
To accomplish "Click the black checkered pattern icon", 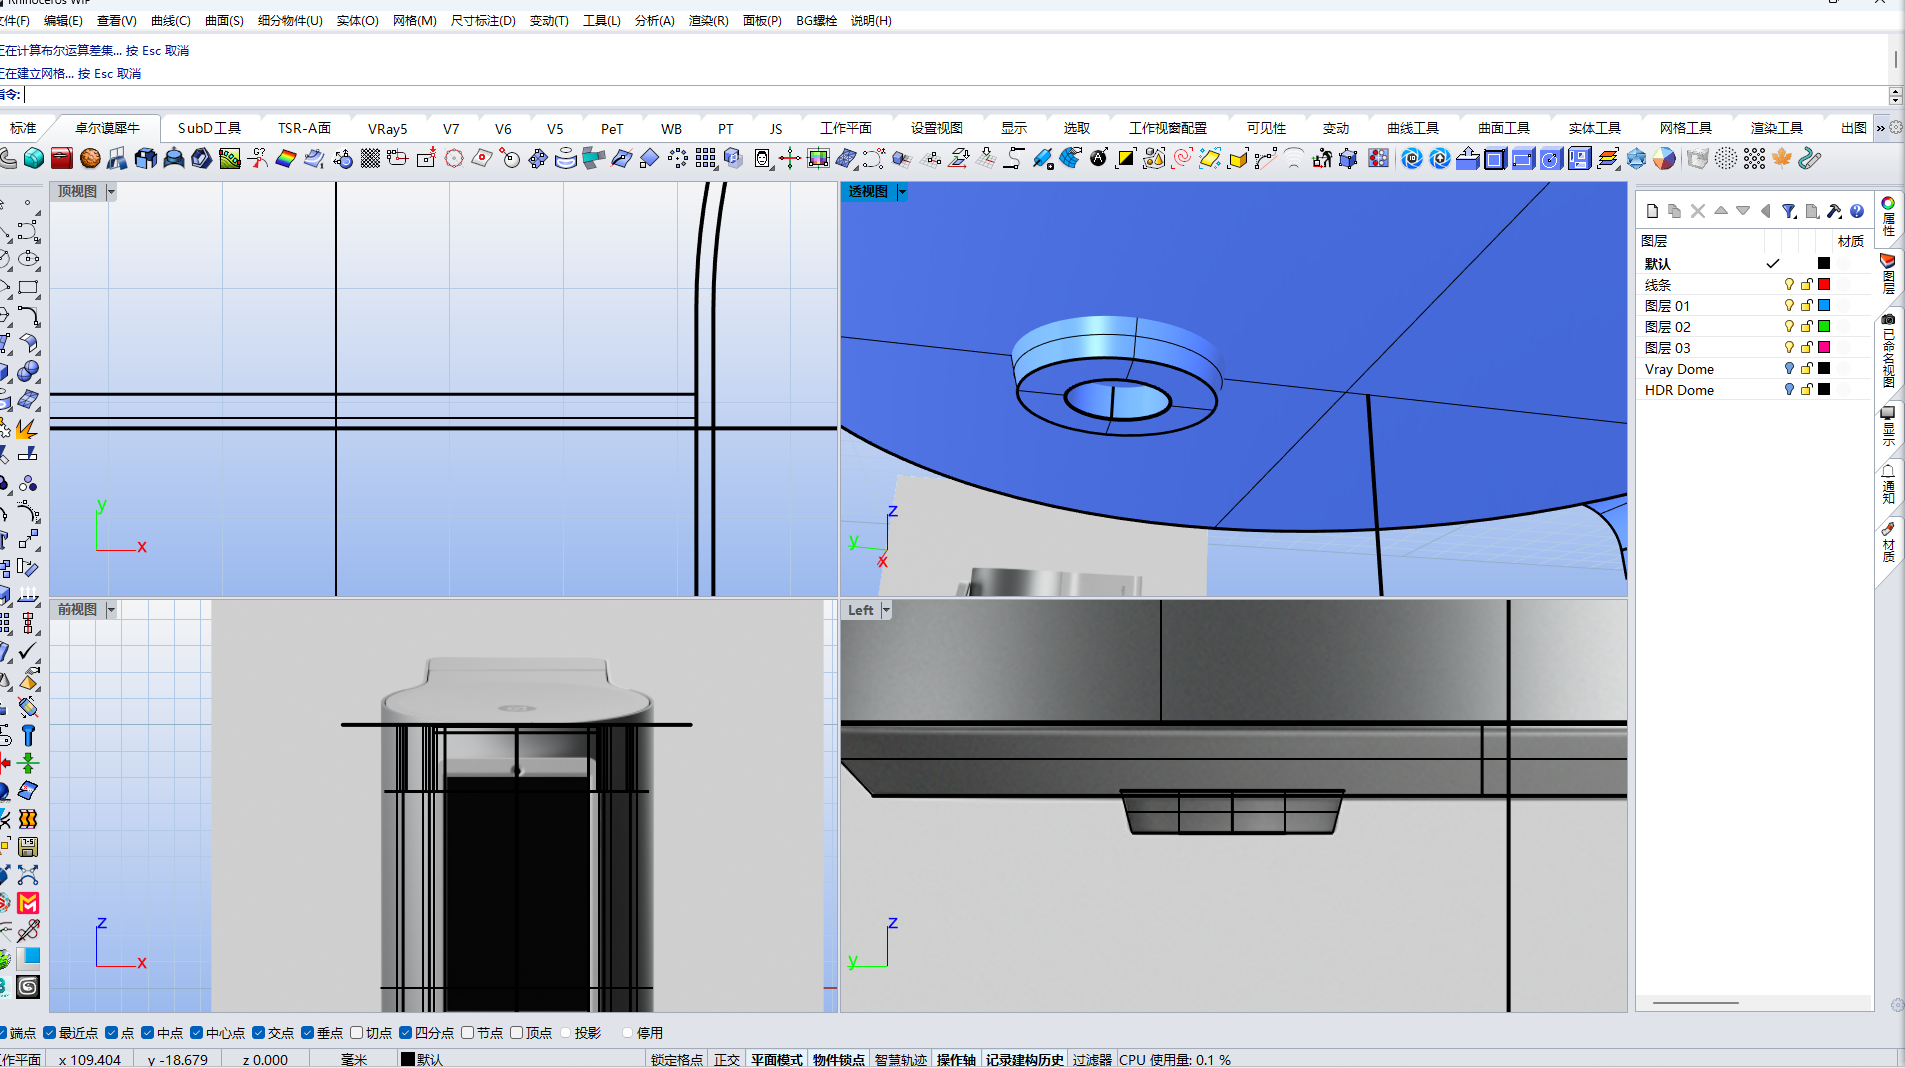I will tap(370, 158).
